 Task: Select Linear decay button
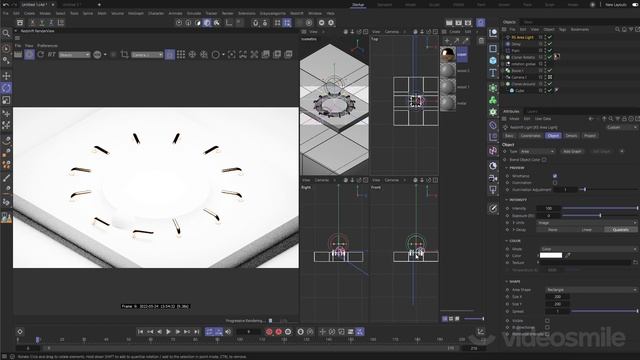(x=587, y=230)
